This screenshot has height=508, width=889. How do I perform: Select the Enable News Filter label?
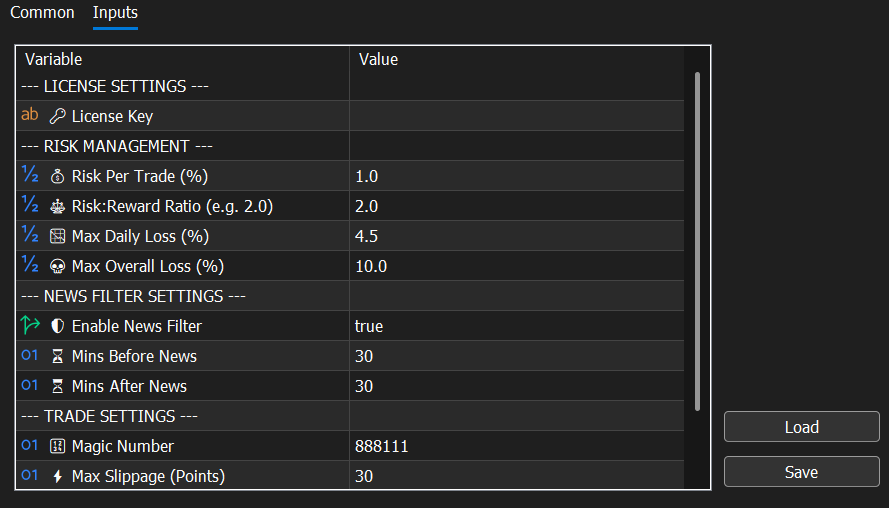137,326
